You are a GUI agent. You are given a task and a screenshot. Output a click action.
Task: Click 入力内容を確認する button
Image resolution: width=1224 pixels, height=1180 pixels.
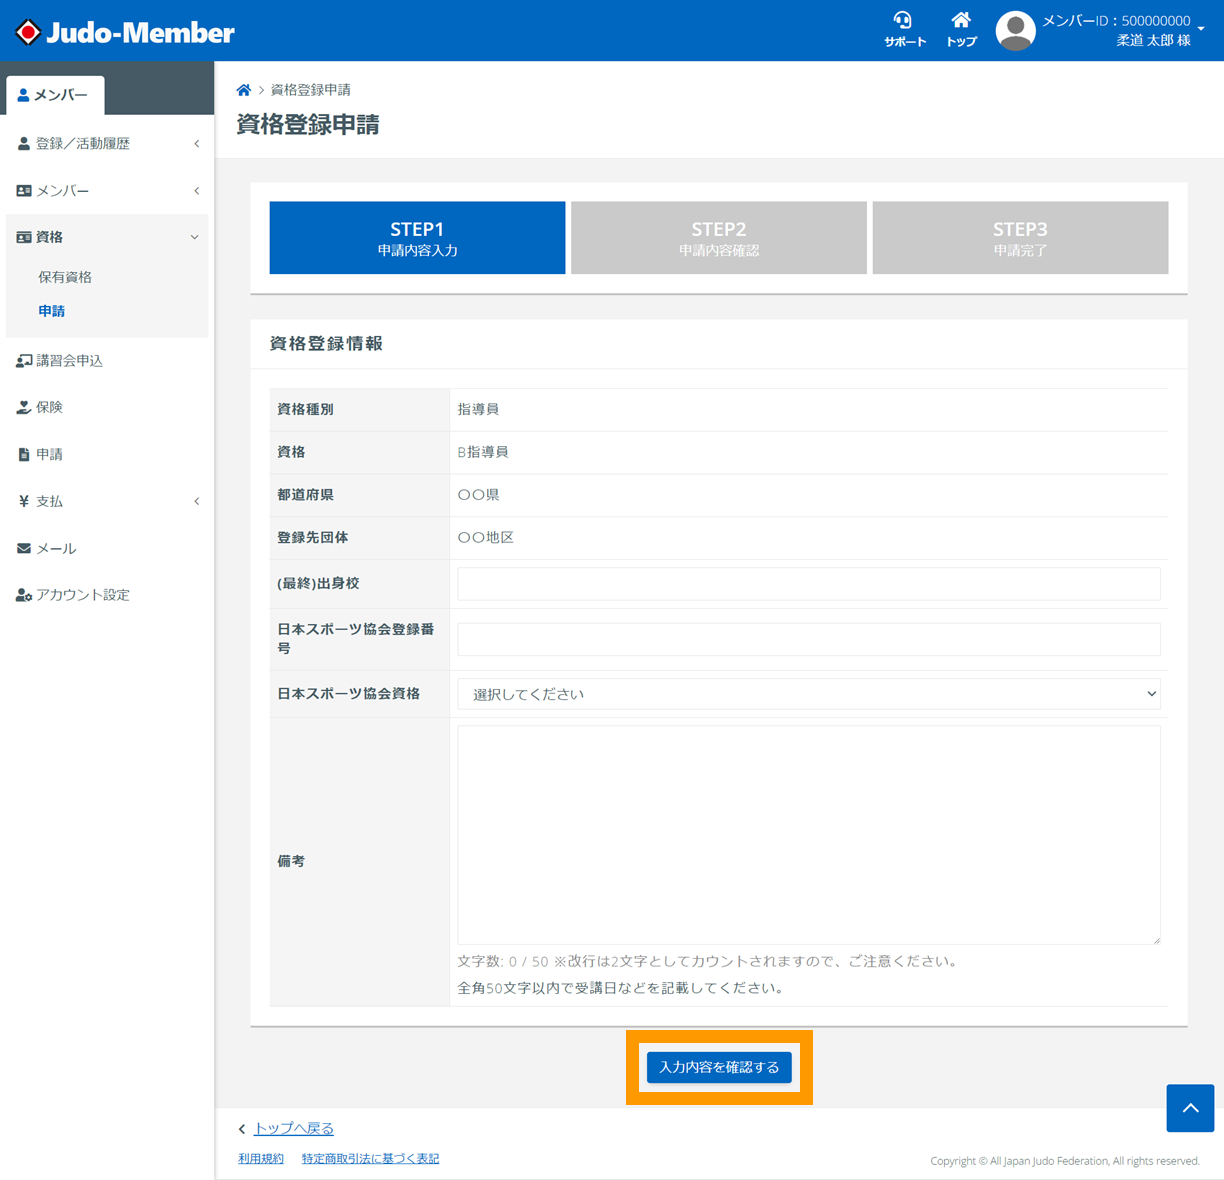click(719, 1067)
